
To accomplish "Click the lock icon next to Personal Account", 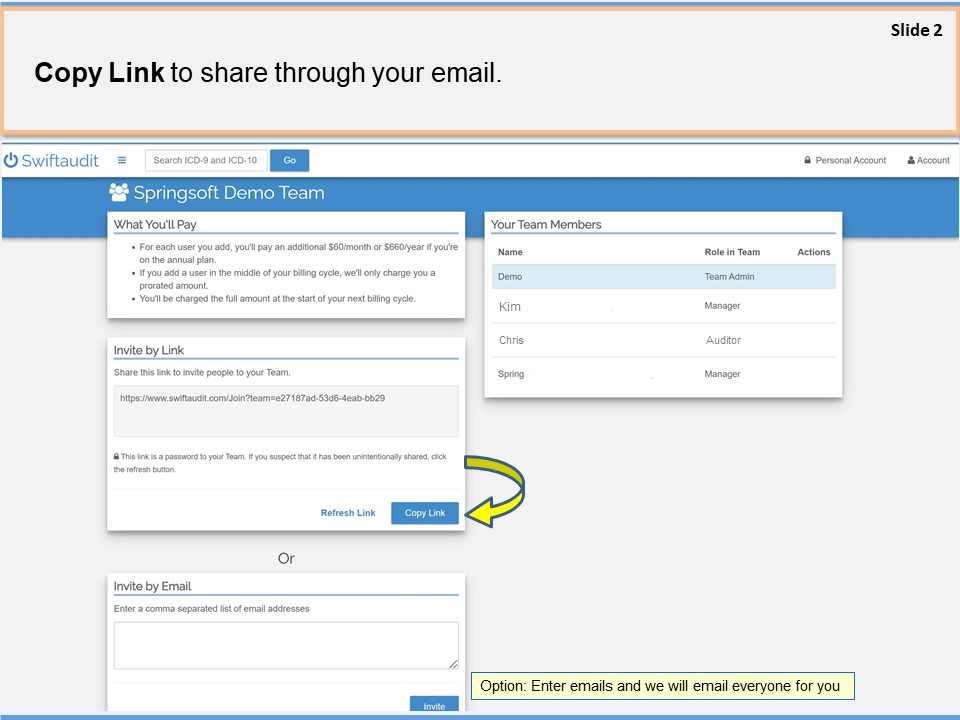I will (x=807, y=160).
